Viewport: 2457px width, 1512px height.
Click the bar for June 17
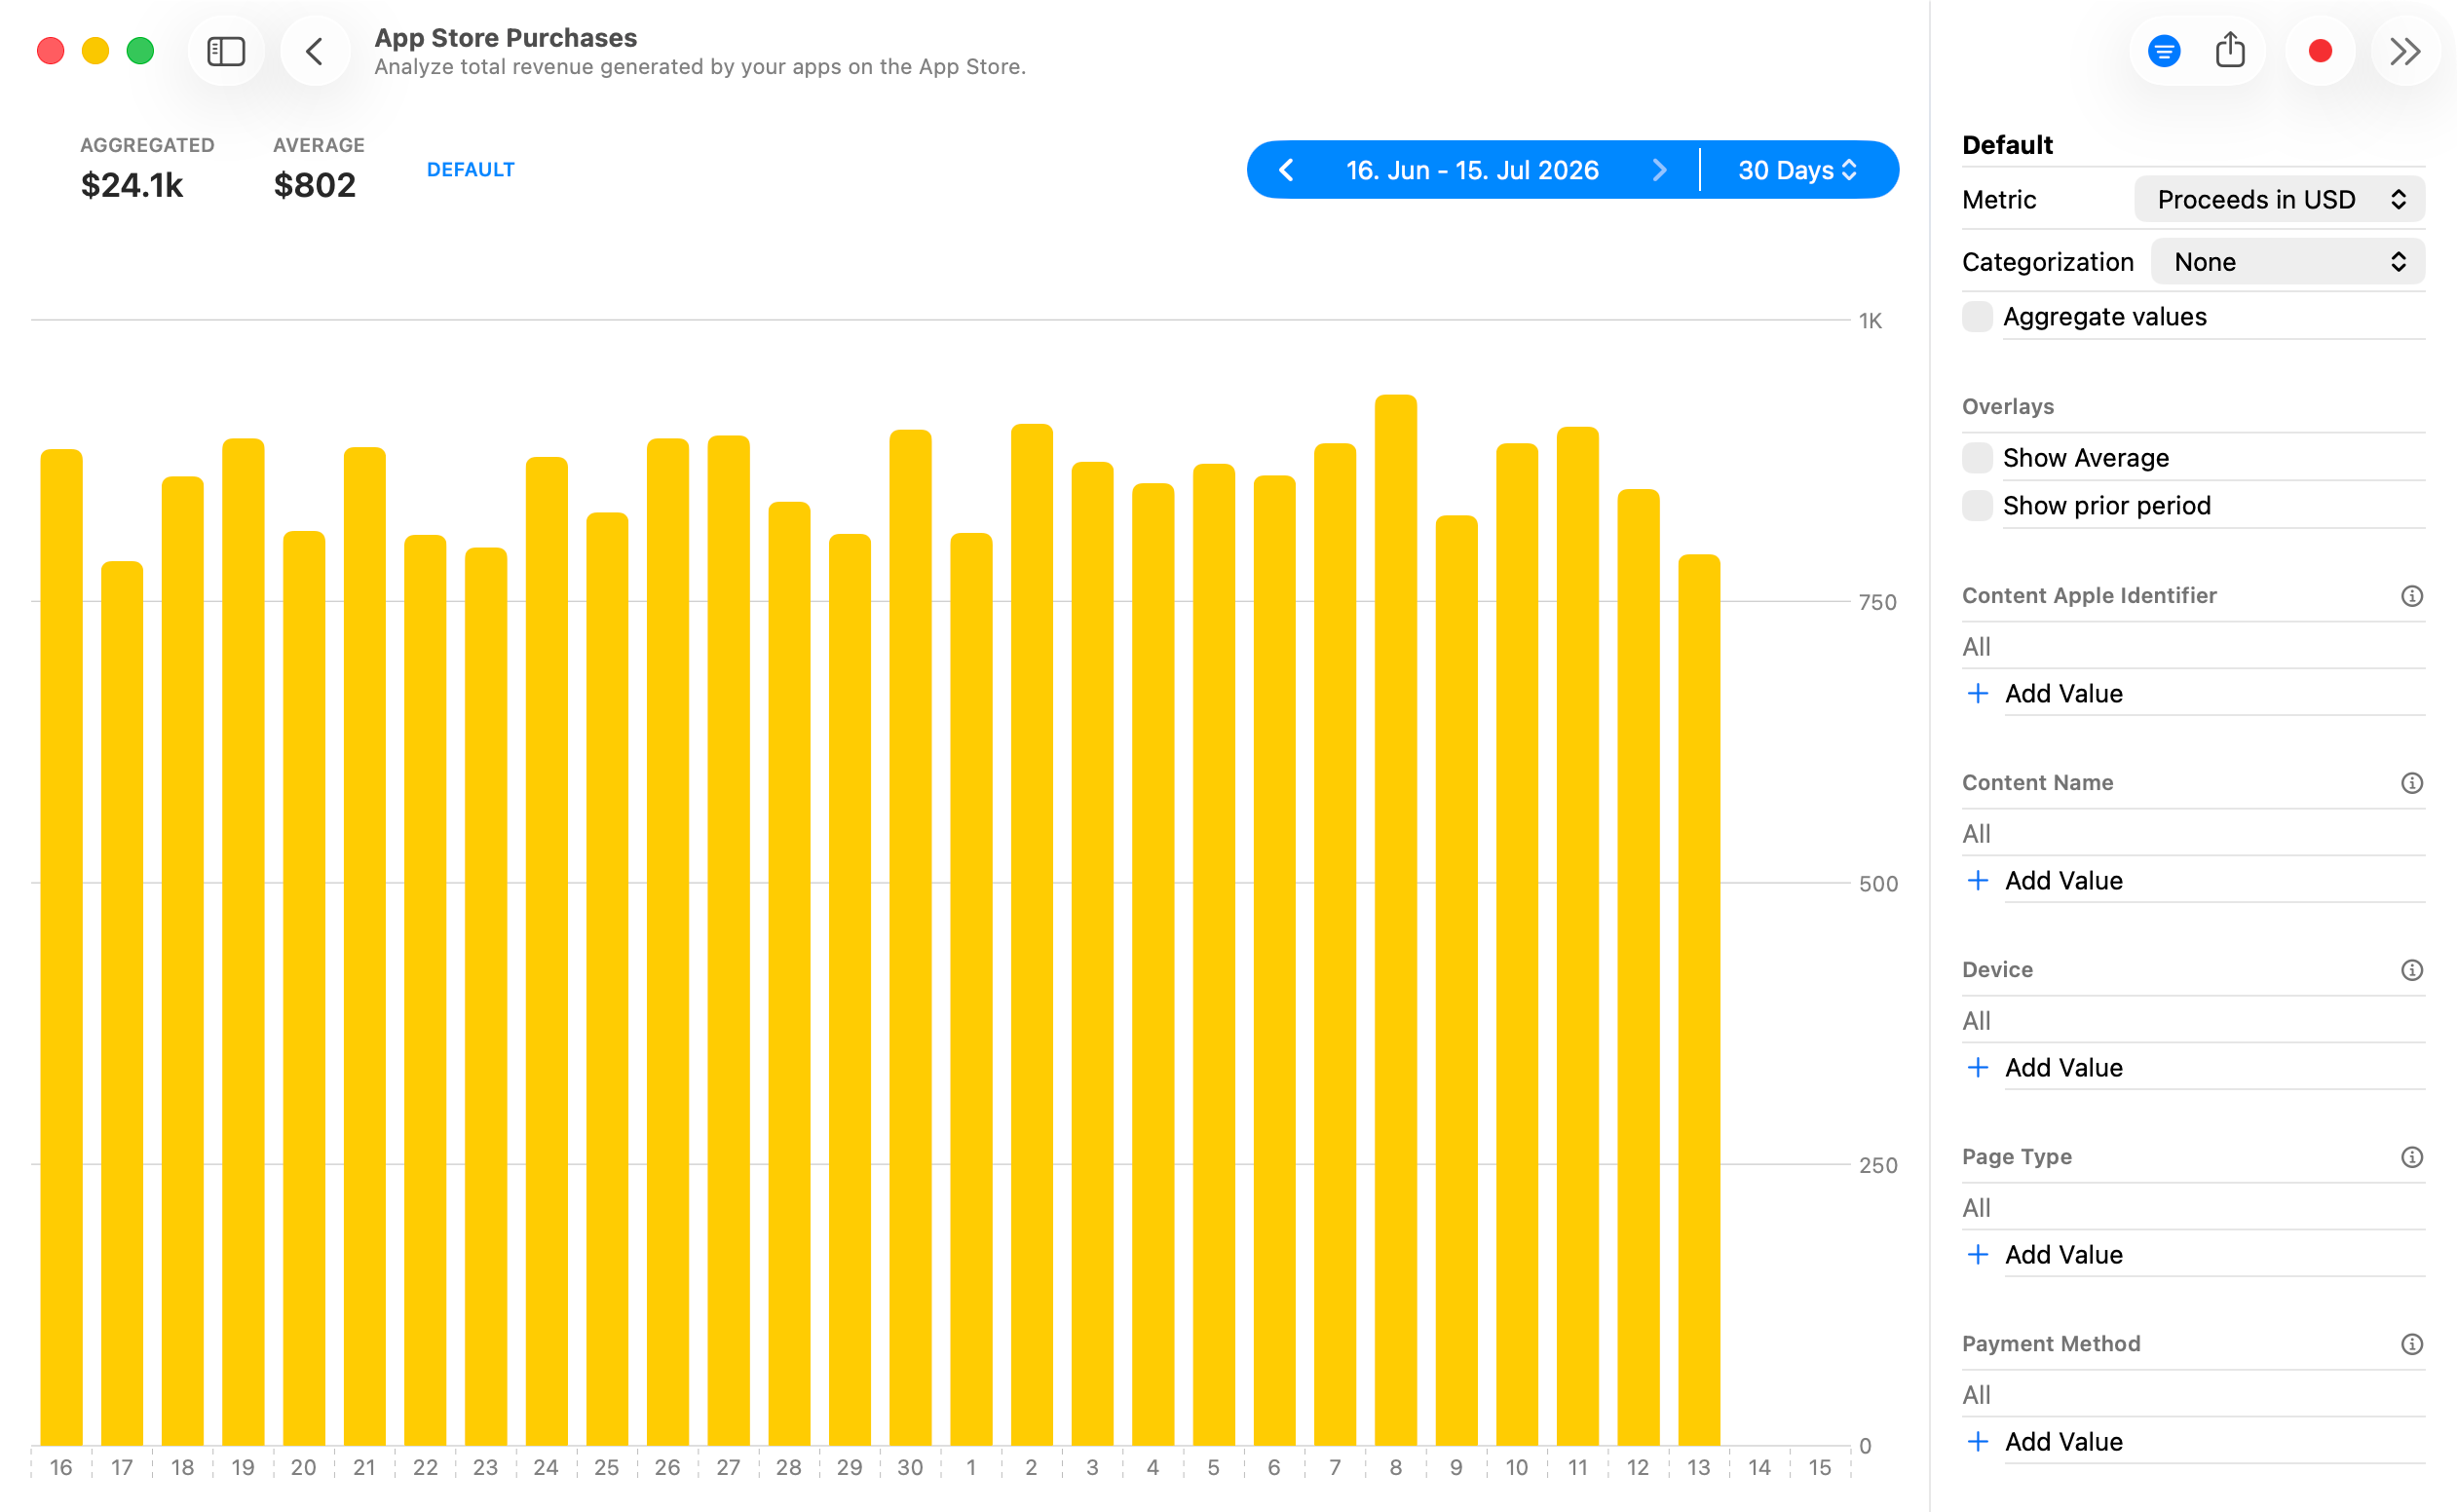[x=122, y=1003]
